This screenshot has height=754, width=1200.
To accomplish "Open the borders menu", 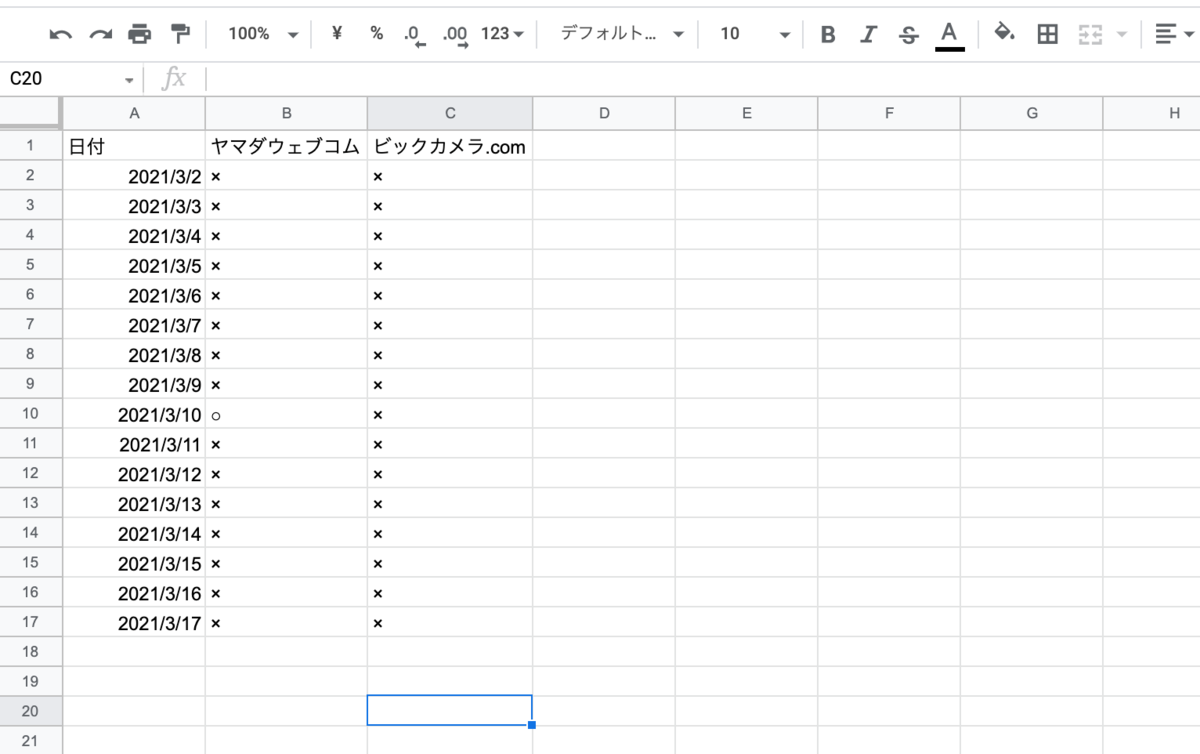I will 1047,33.
